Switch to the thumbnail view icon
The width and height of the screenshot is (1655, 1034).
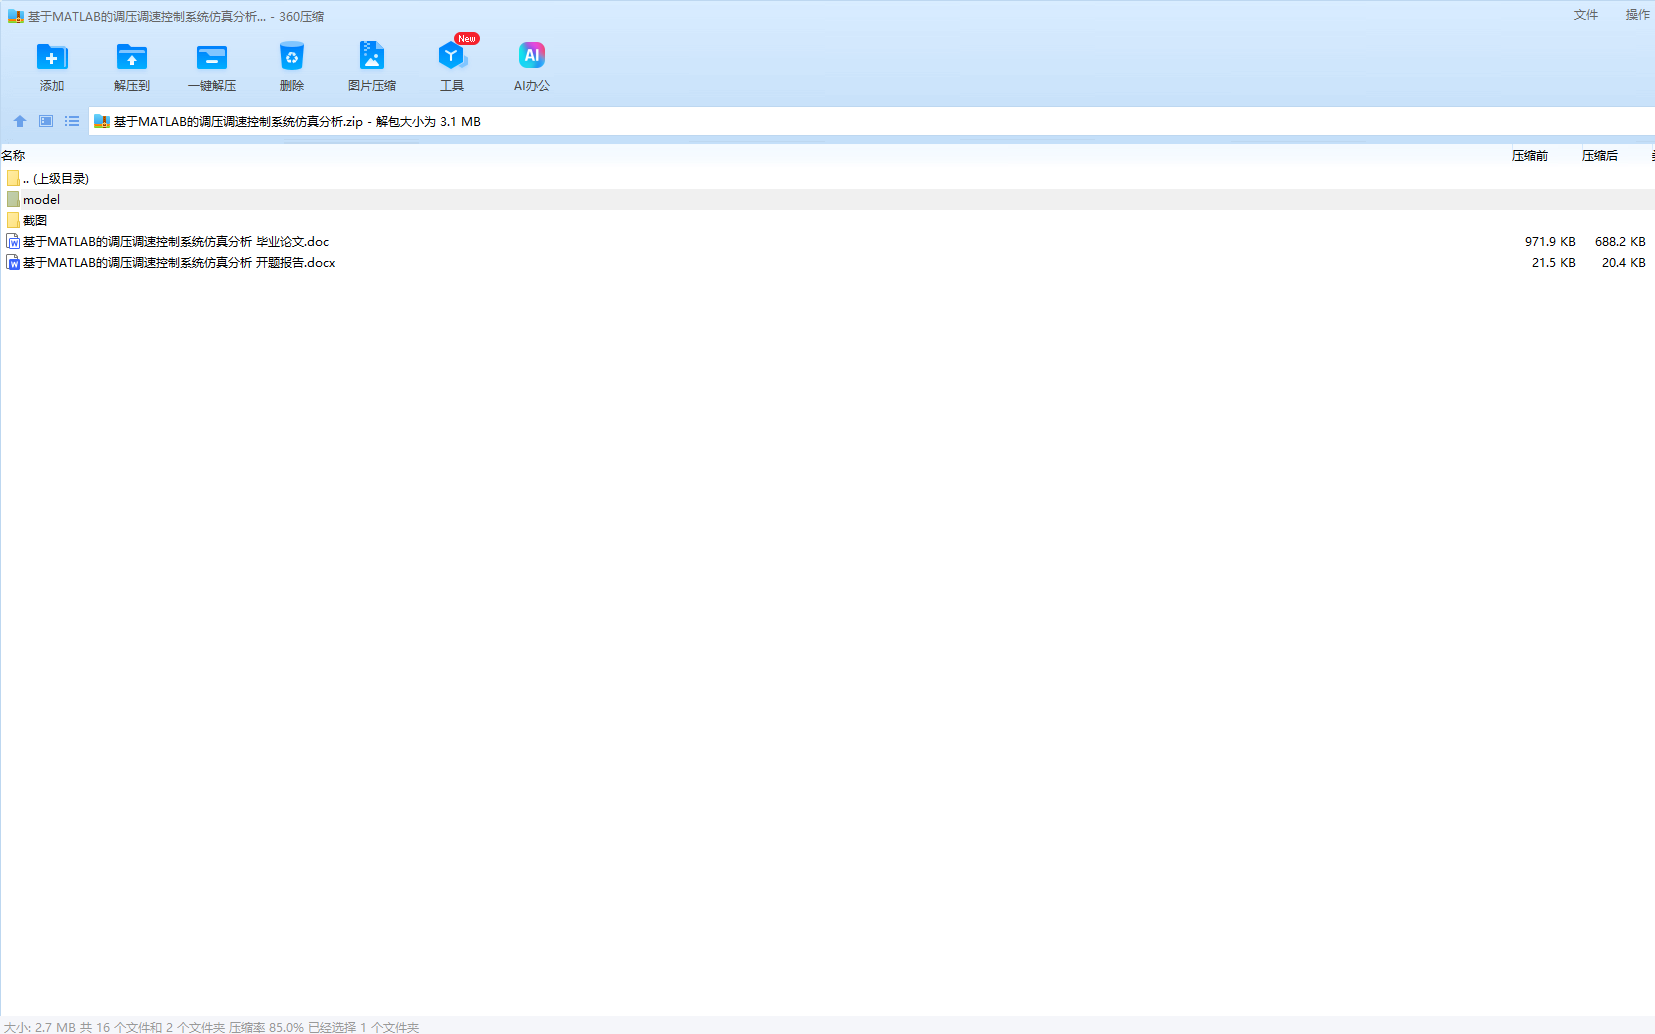point(46,121)
